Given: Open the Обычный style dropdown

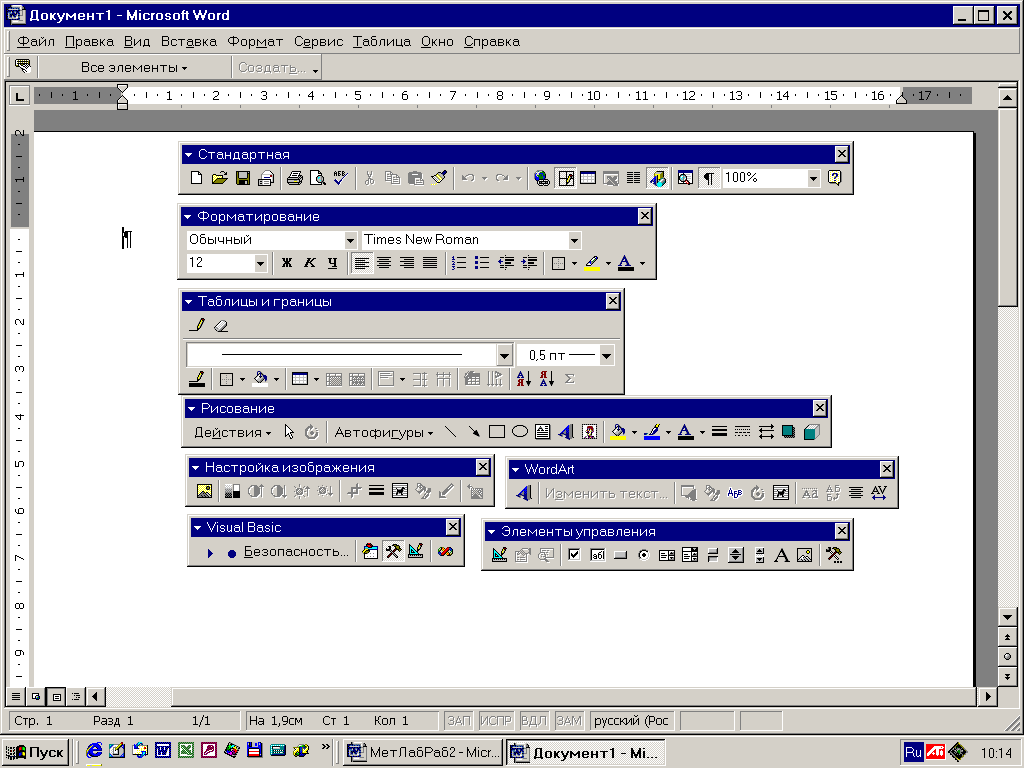Looking at the screenshot, I should (350, 240).
